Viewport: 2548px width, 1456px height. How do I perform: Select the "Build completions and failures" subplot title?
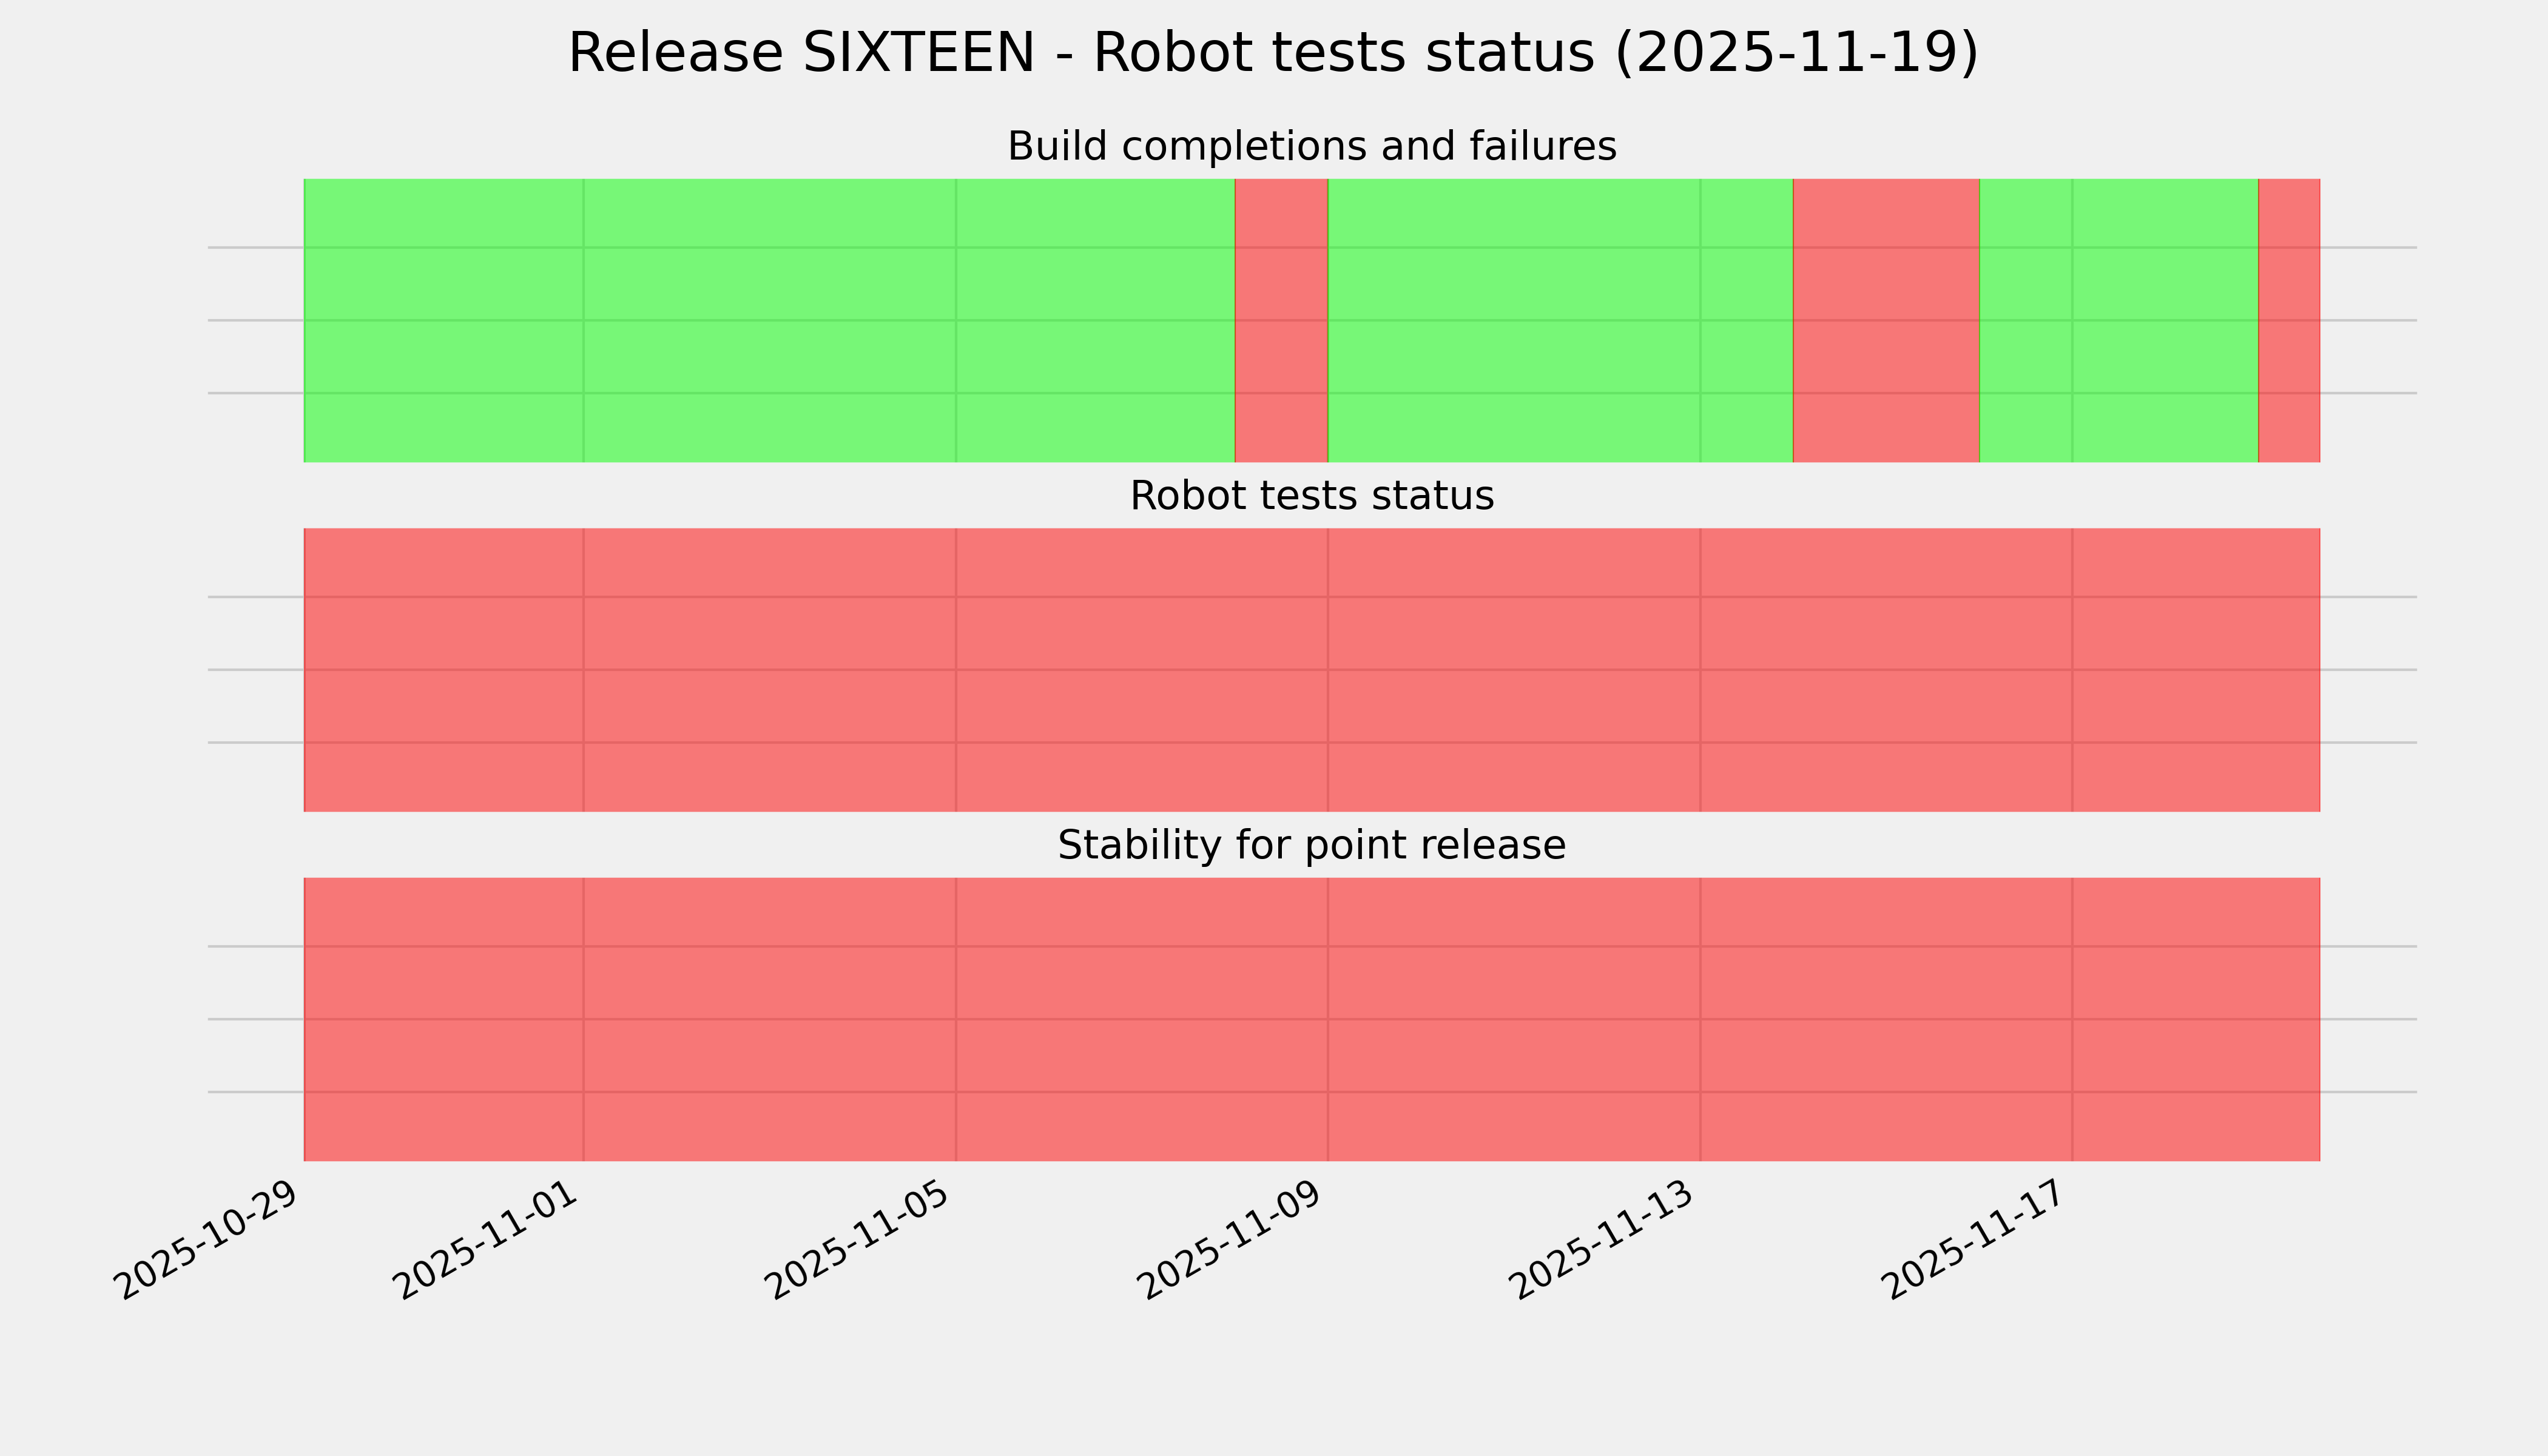click(1311, 147)
